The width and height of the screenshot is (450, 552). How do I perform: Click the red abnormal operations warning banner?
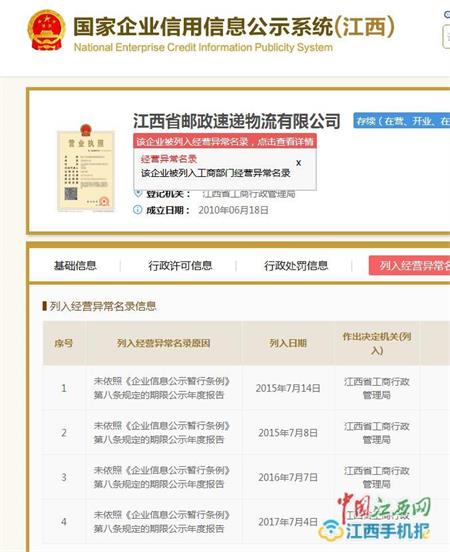click(225, 142)
